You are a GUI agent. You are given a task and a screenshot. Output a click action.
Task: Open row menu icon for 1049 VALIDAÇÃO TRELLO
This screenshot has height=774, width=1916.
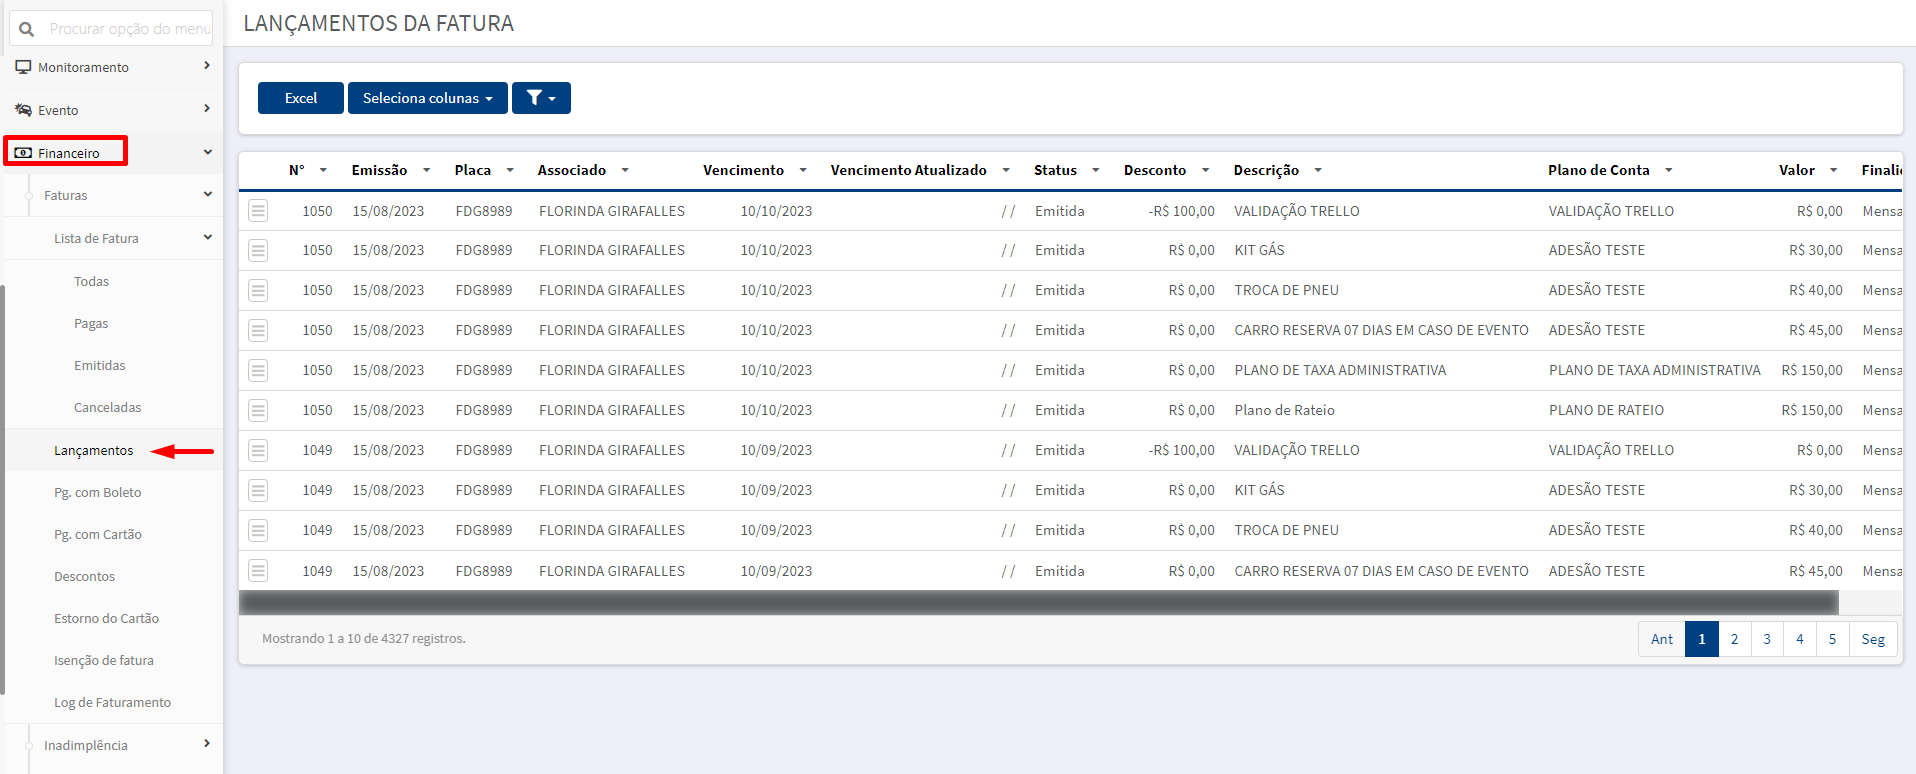point(258,450)
